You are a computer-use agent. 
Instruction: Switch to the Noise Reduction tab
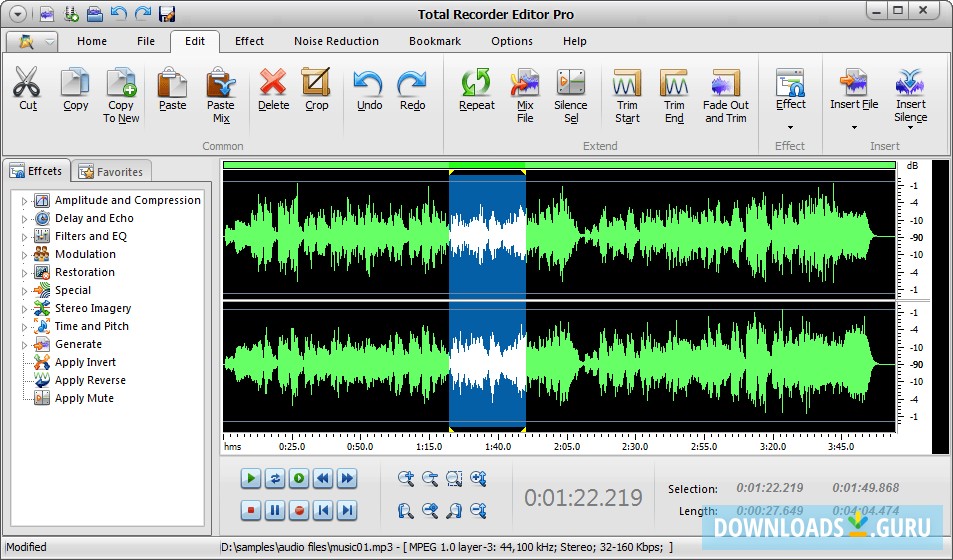click(x=336, y=41)
